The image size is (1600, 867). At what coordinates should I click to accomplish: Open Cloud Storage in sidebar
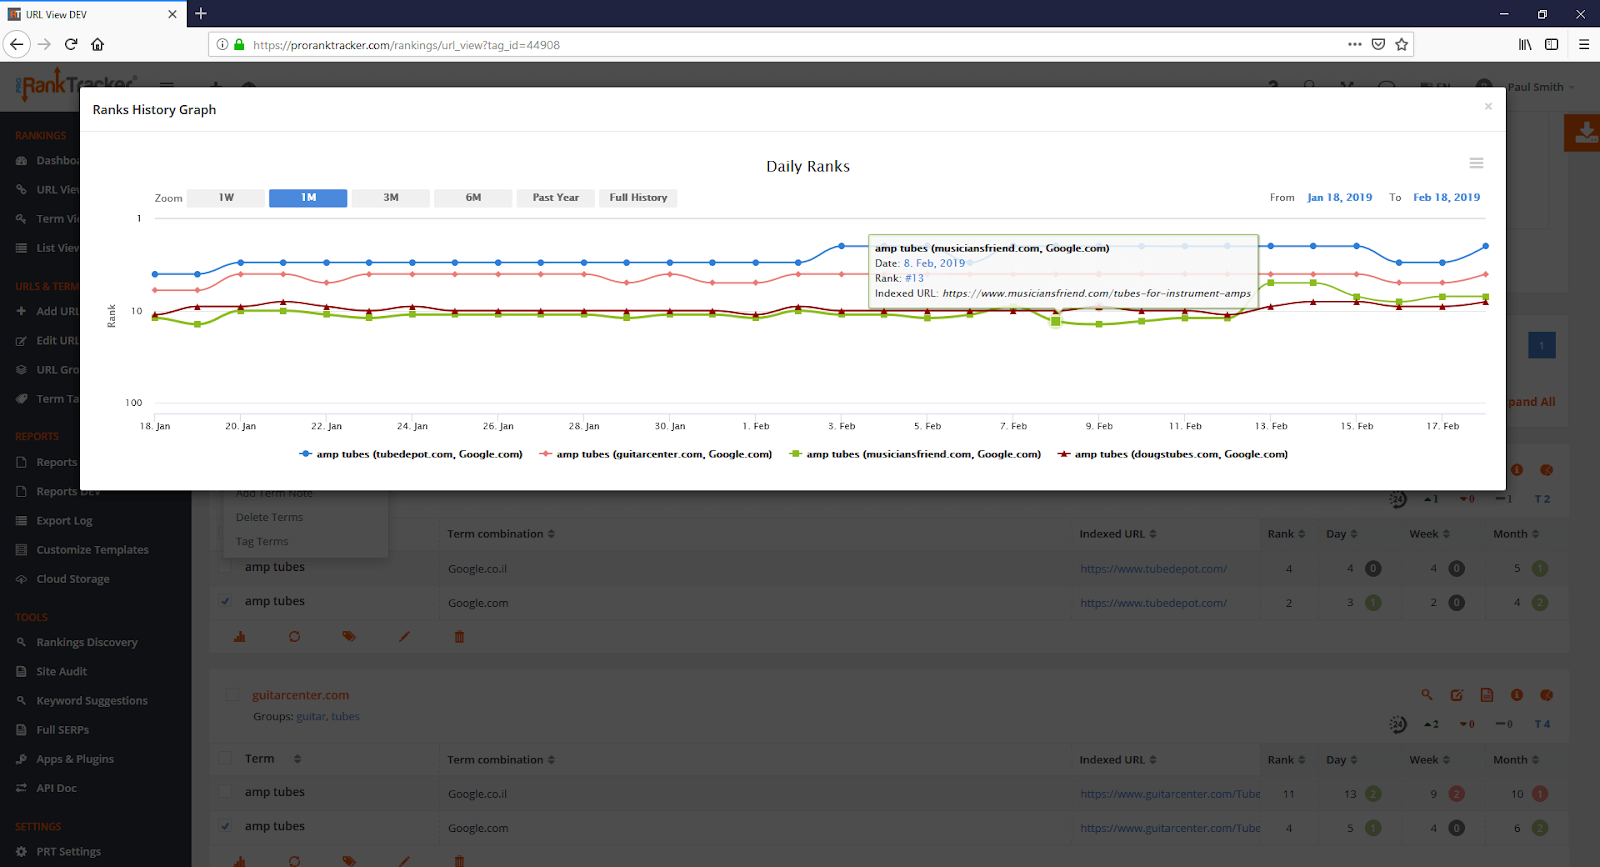(73, 579)
